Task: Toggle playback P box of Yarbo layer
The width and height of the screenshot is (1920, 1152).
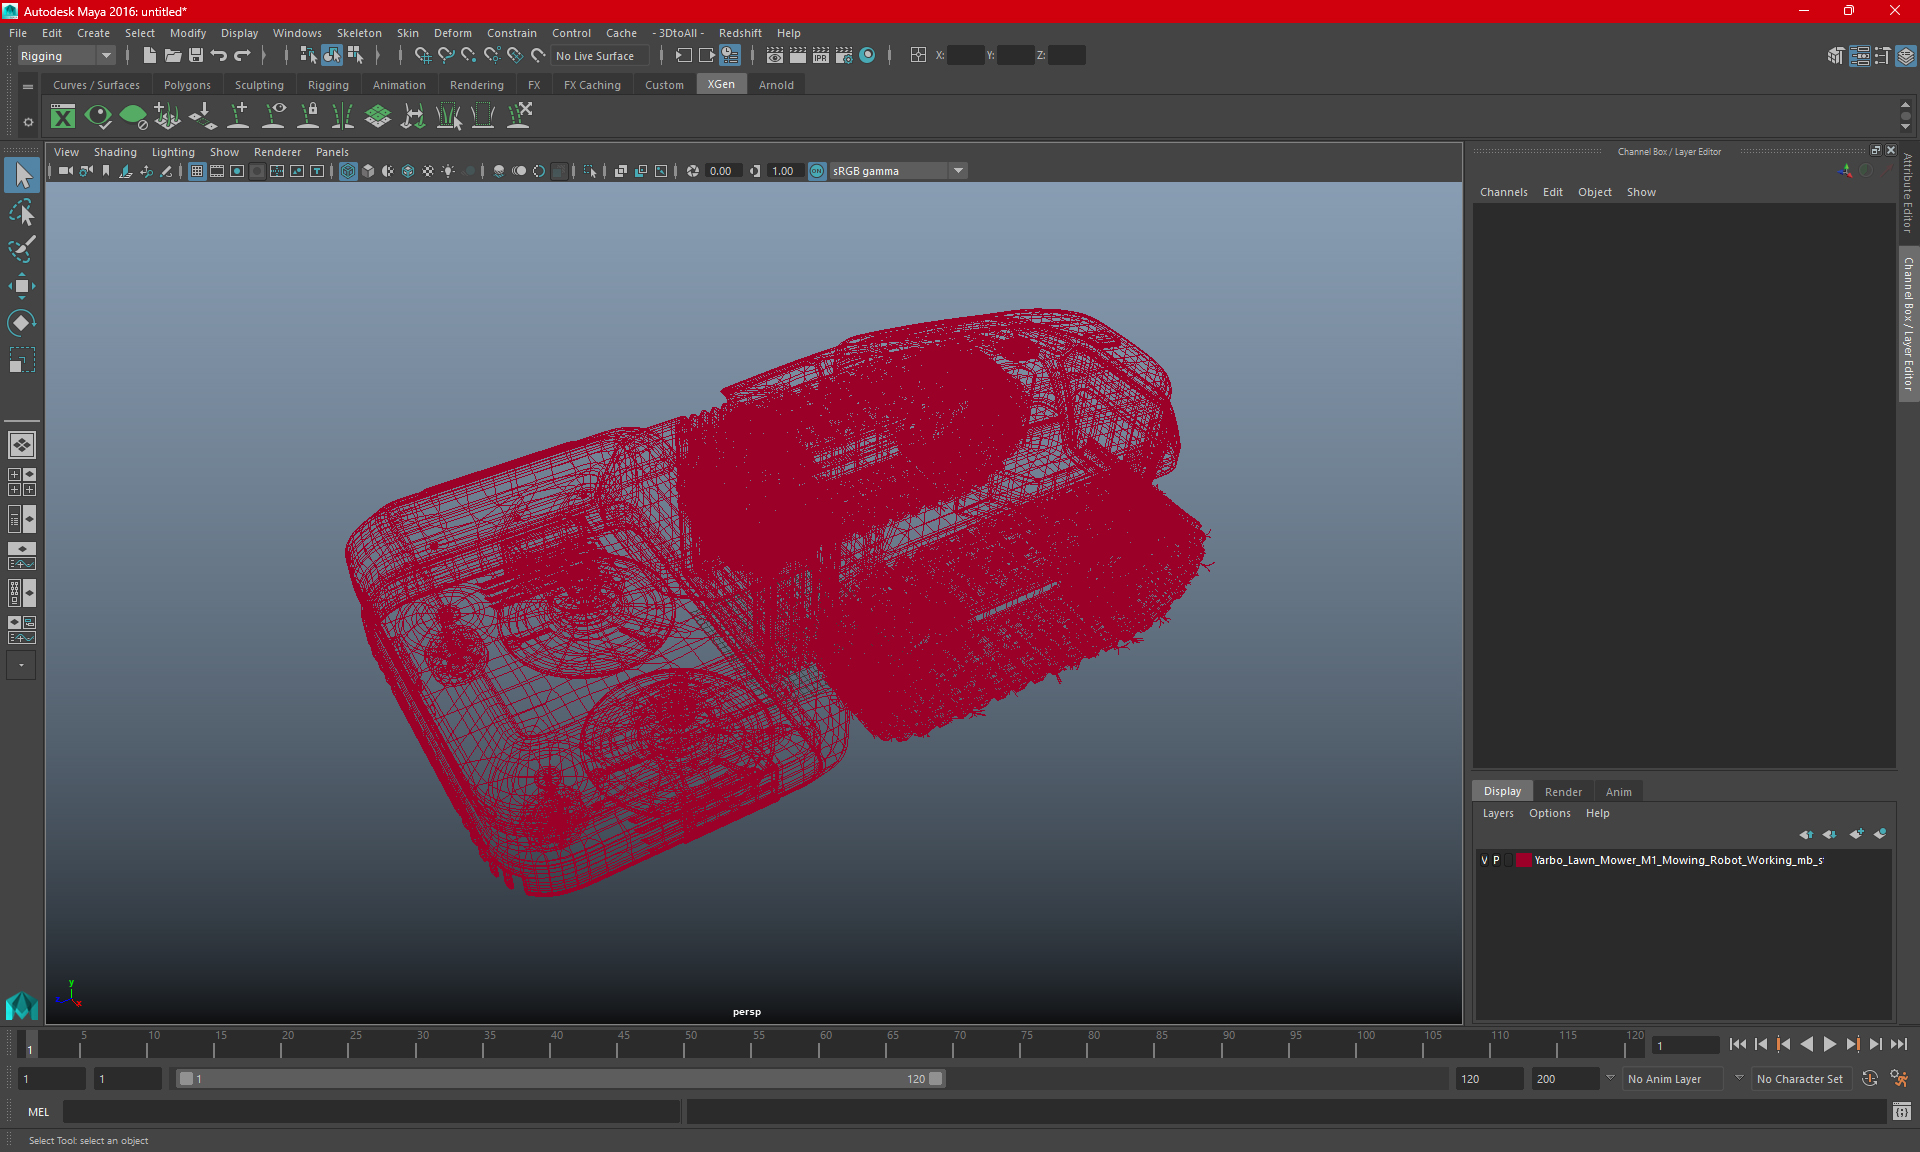Action: pos(1497,860)
